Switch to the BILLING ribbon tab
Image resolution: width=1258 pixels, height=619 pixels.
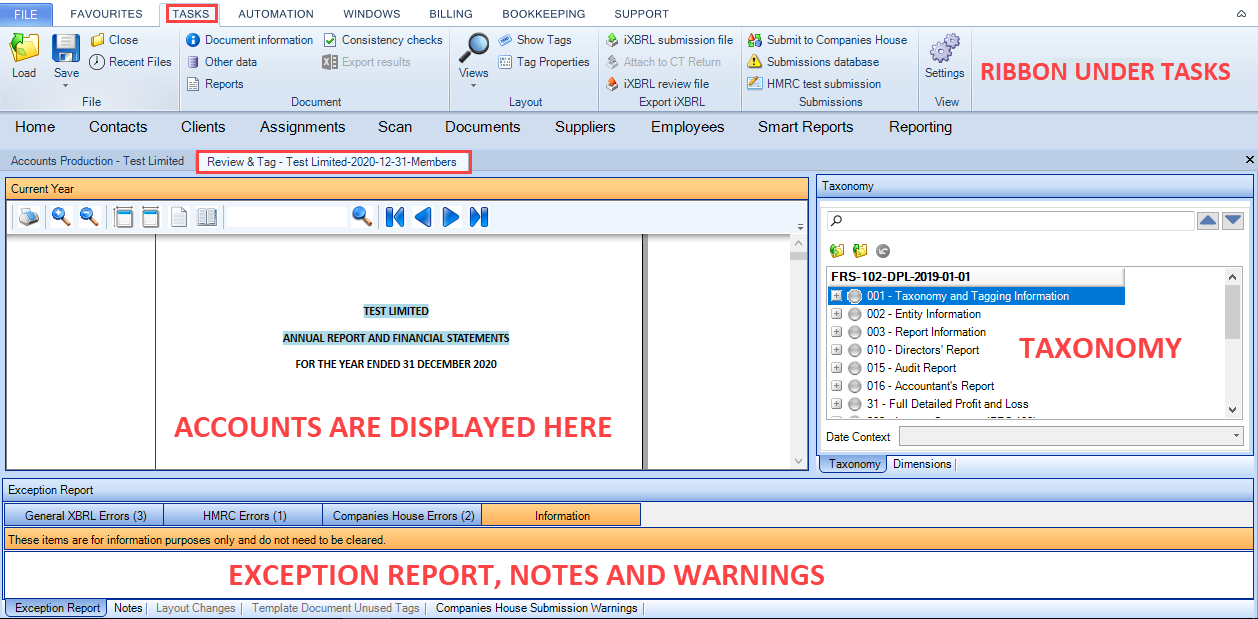[451, 14]
